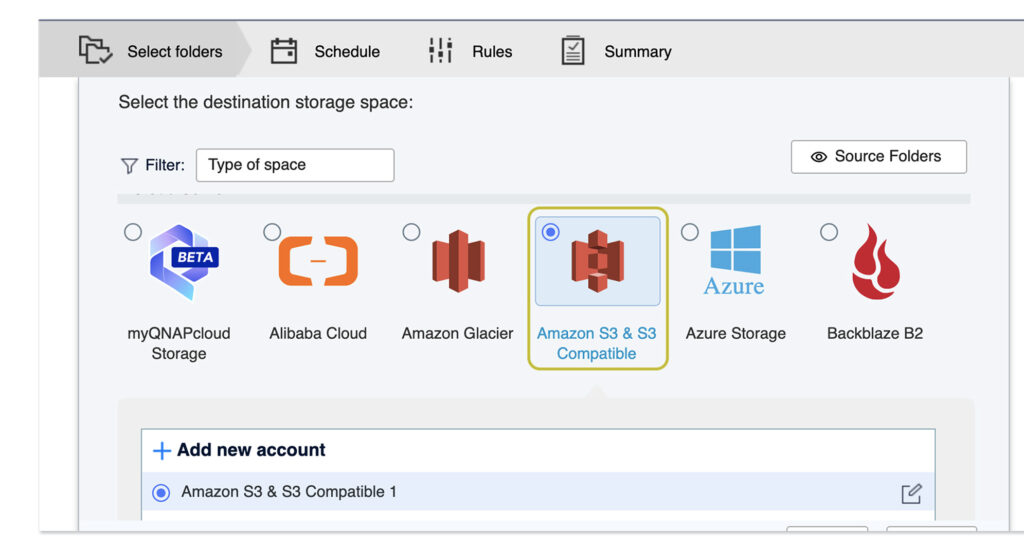
Task: Click the Backblaze B2 label
Action: (x=874, y=334)
